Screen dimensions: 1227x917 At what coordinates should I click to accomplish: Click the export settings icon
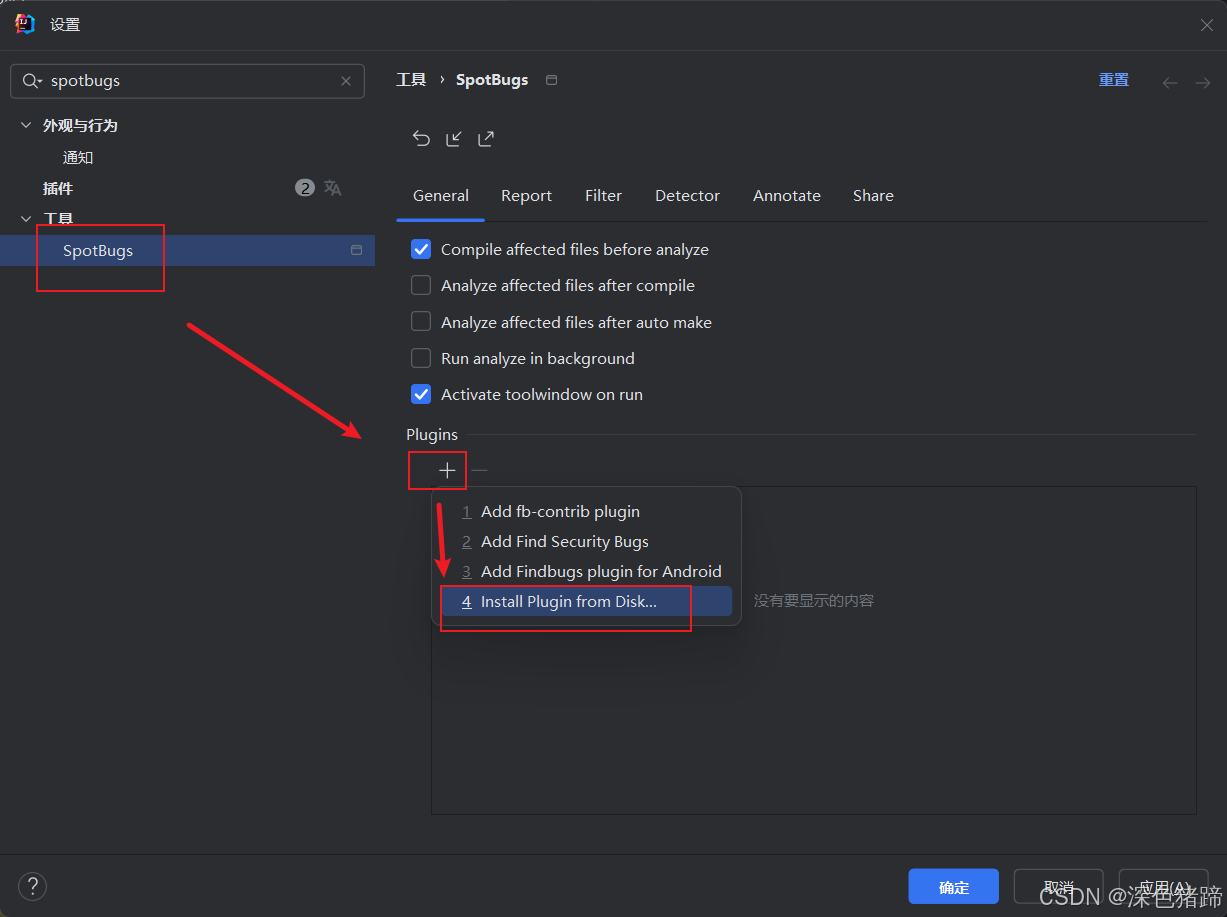pyautogui.click(x=486, y=139)
